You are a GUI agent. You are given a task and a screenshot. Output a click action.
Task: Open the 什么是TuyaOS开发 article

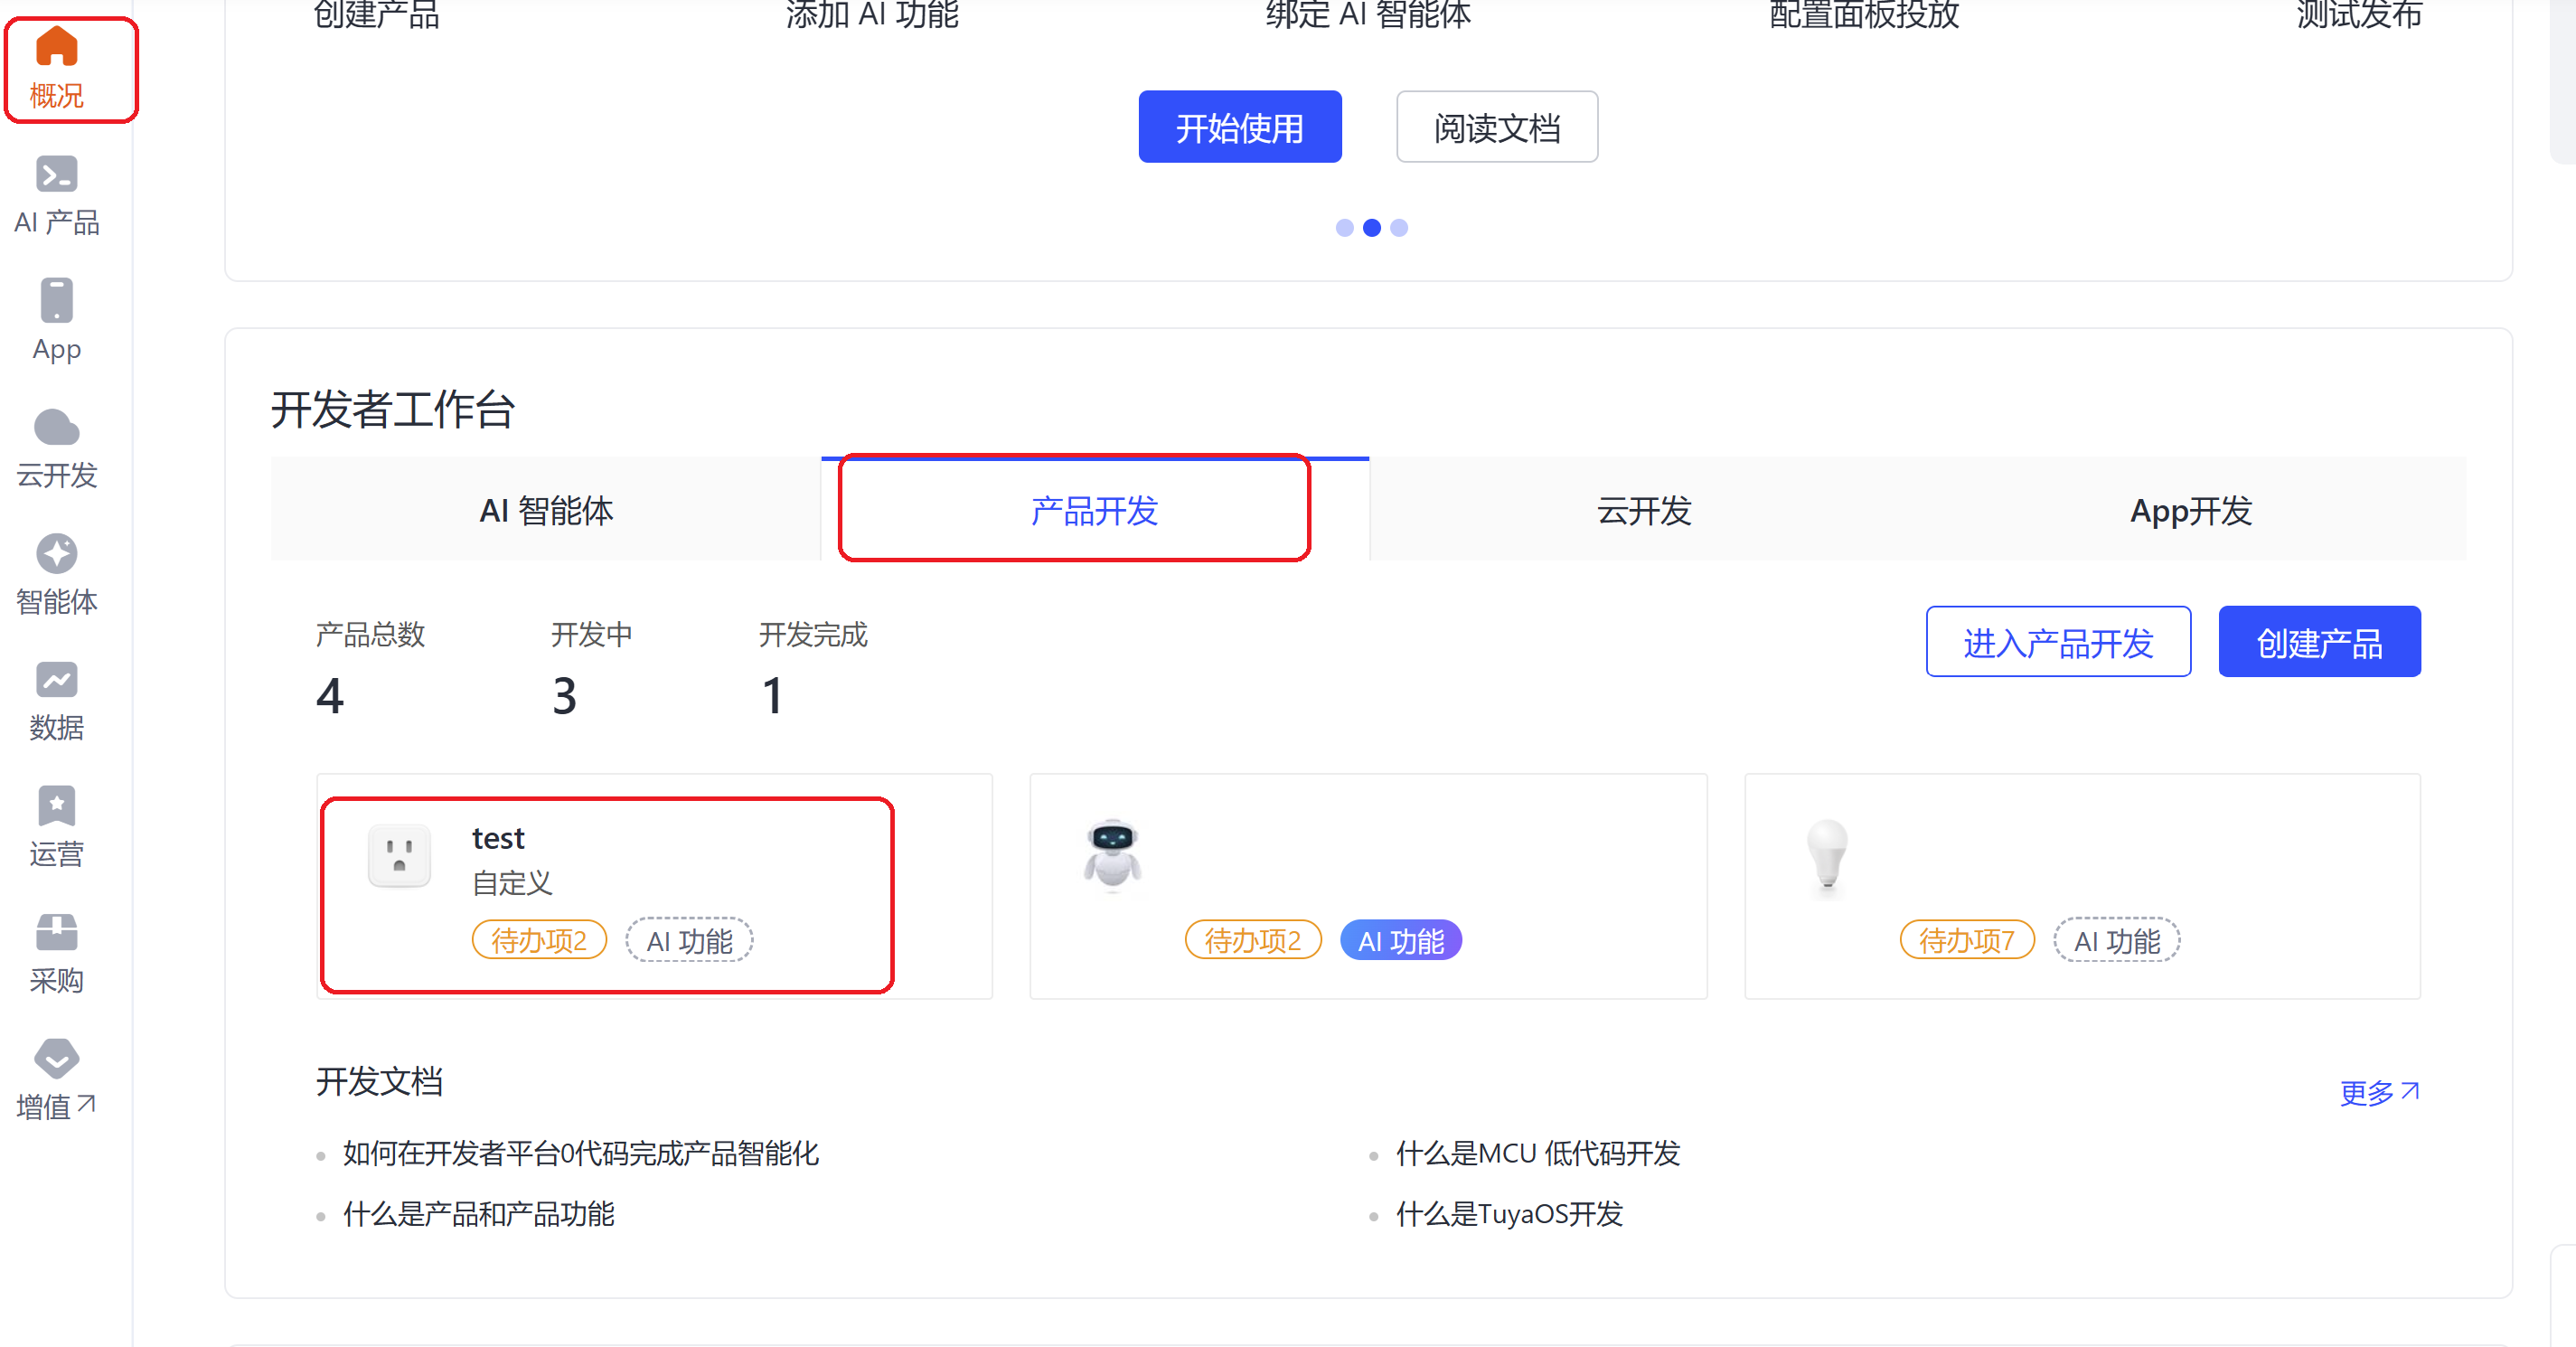(1510, 1214)
